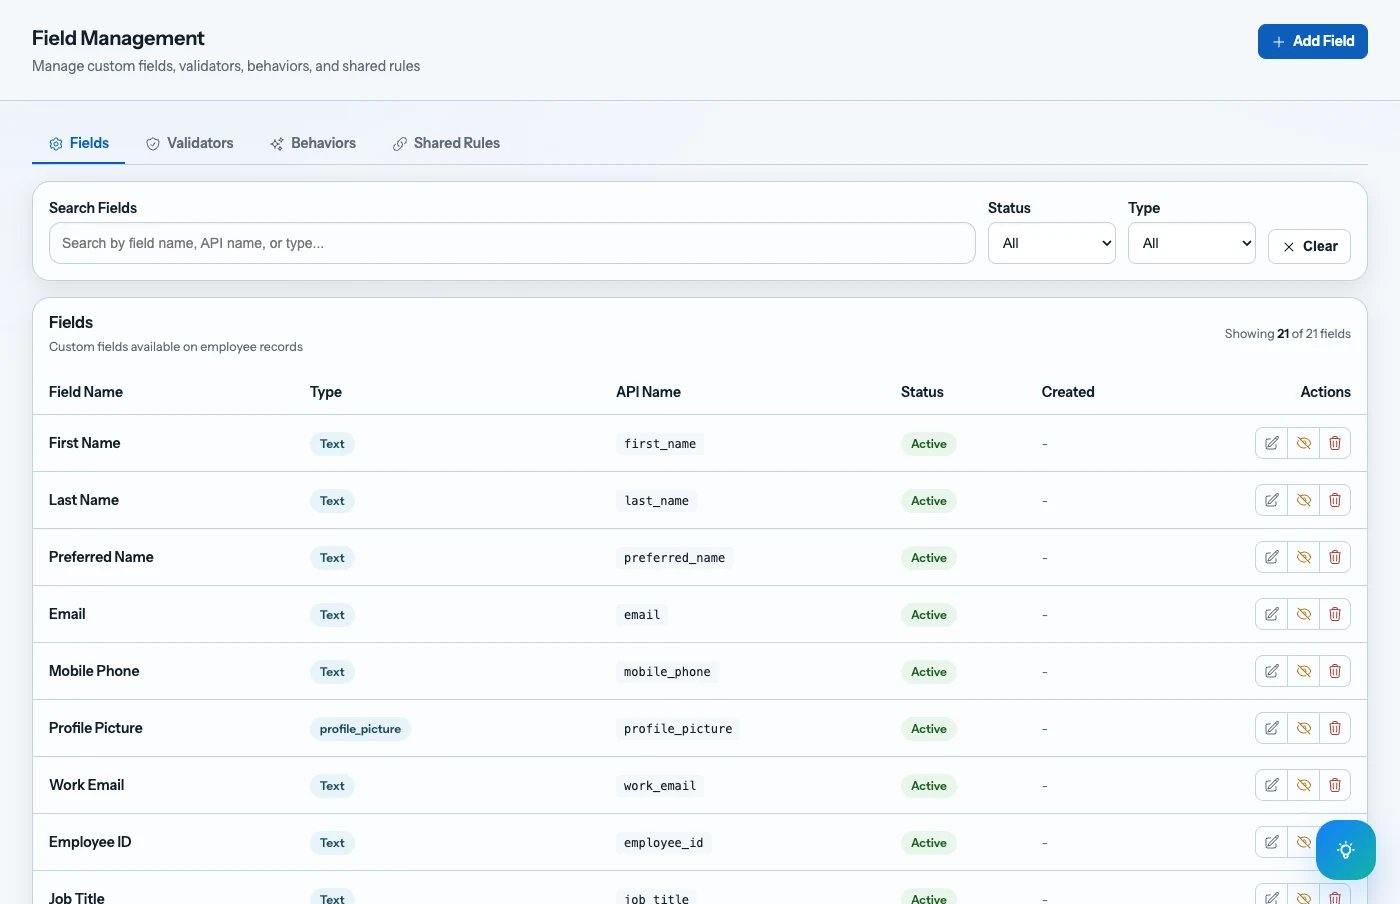Edit the Last Name field
The image size is (1400, 904).
(1271, 500)
